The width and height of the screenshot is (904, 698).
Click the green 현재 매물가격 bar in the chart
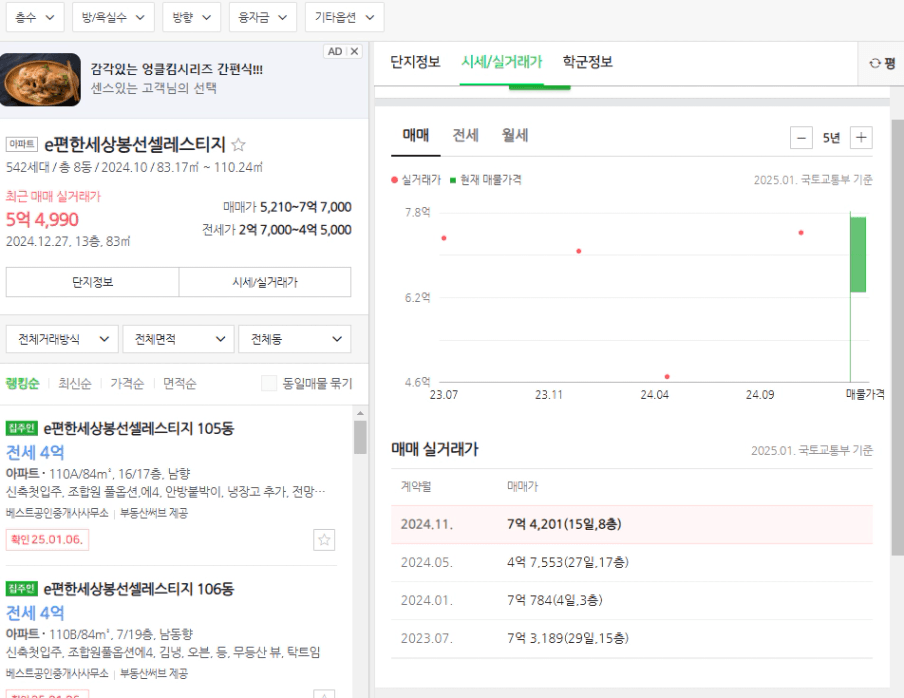coord(858,255)
